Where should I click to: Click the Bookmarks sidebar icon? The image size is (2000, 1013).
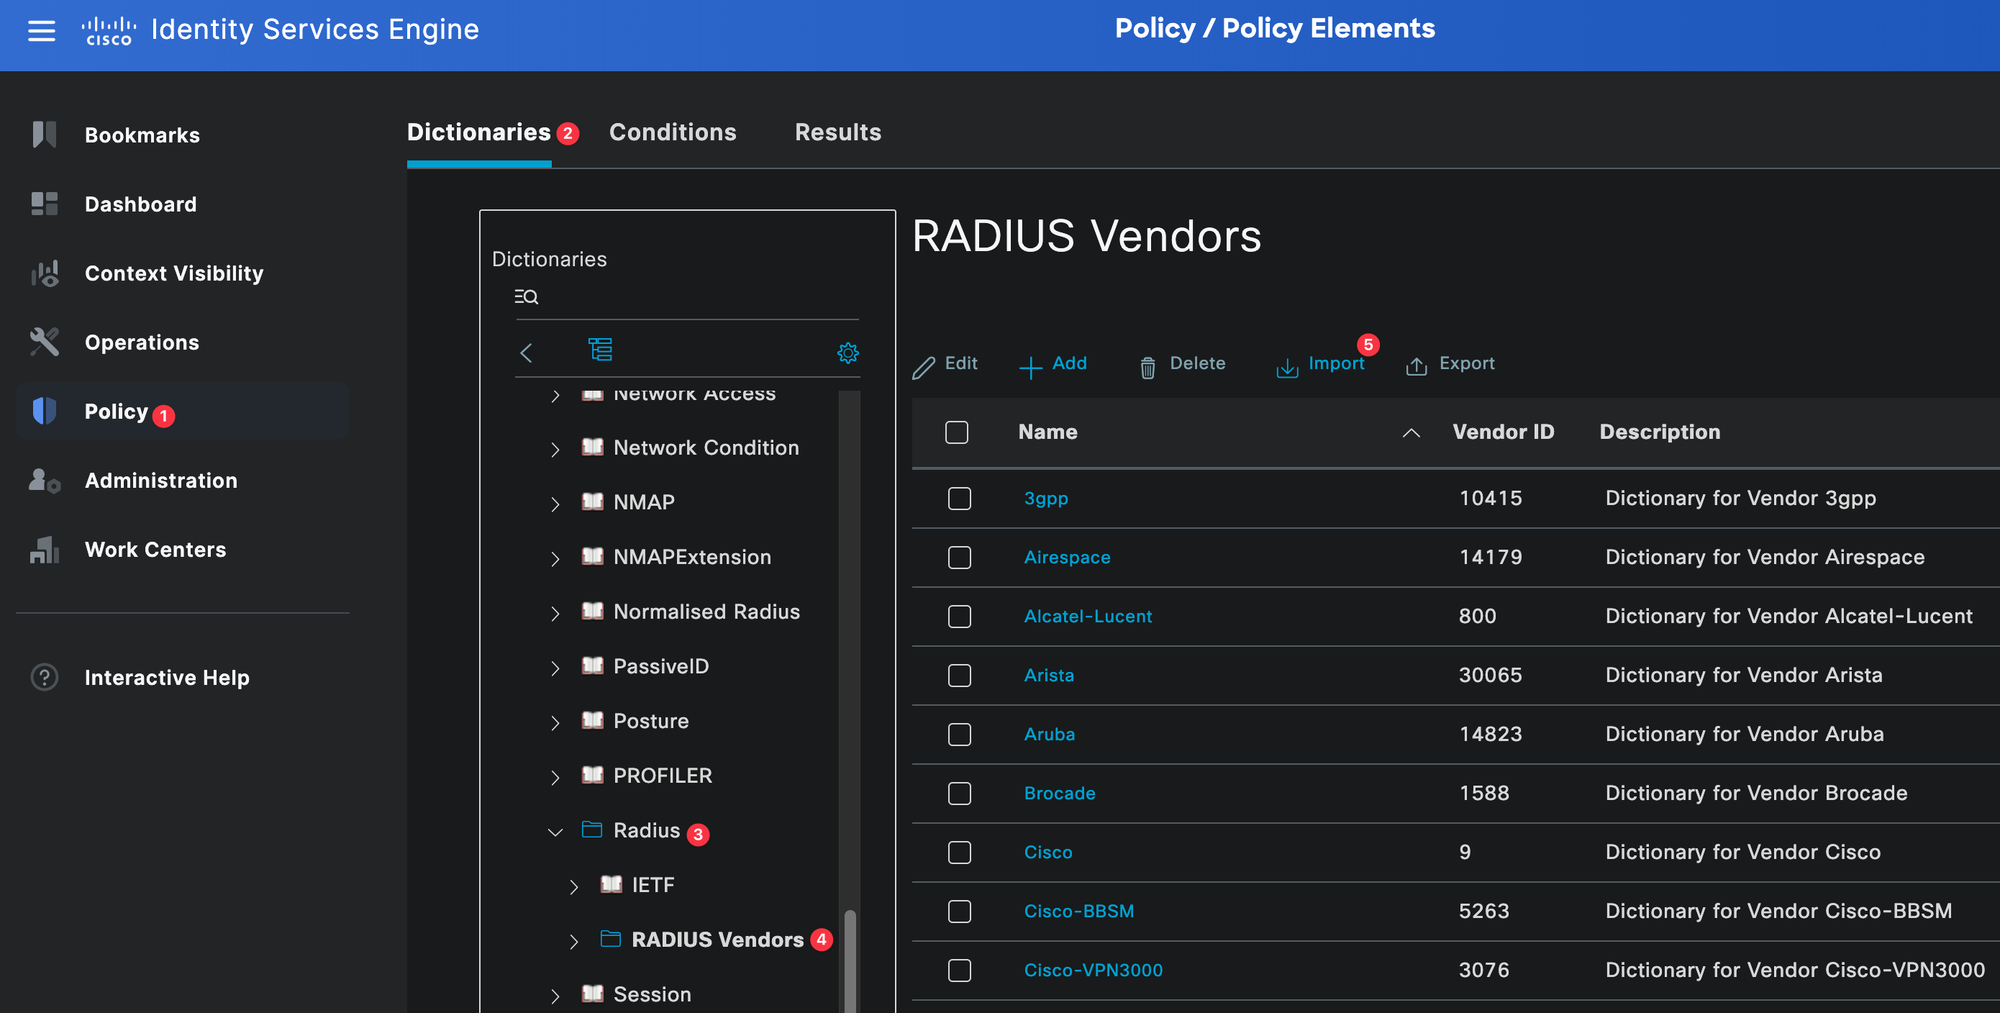click(44, 135)
